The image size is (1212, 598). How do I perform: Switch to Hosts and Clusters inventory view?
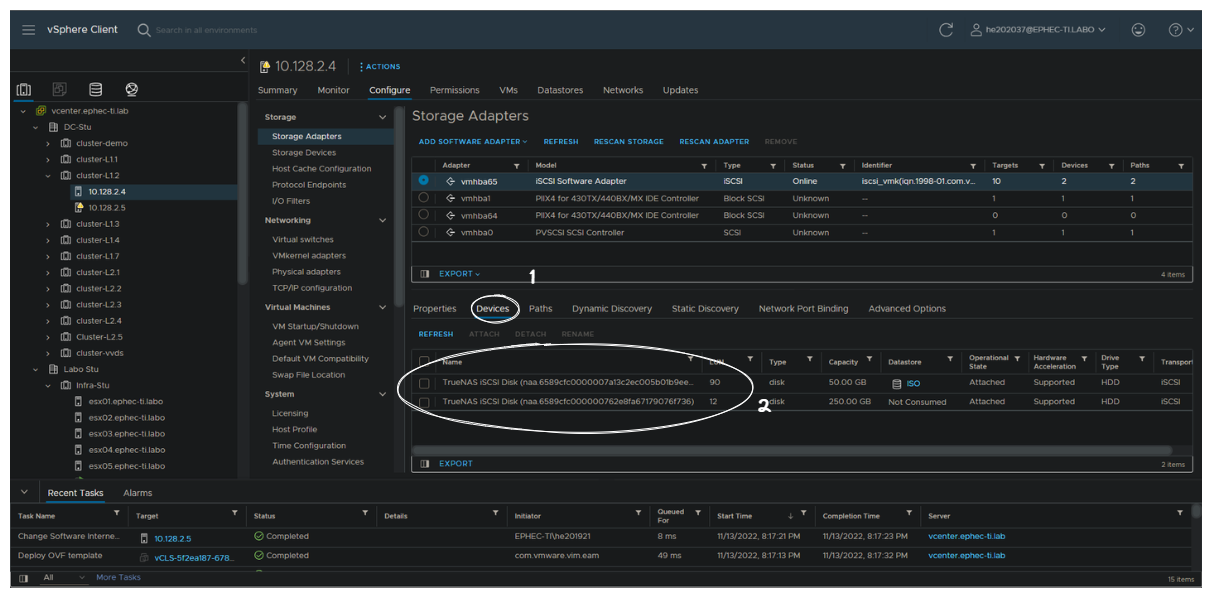pyautogui.click(x=24, y=90)
